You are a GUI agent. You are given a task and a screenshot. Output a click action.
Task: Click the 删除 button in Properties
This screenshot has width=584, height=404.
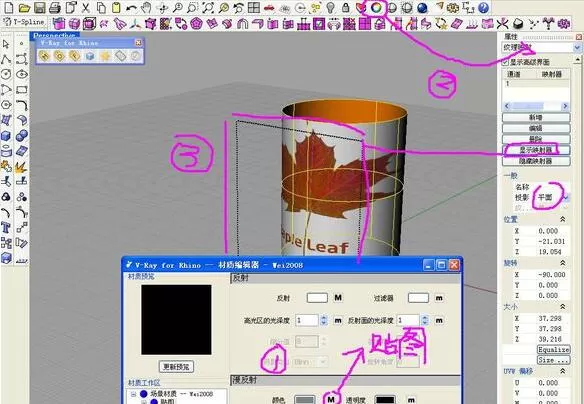coord(536,139)
